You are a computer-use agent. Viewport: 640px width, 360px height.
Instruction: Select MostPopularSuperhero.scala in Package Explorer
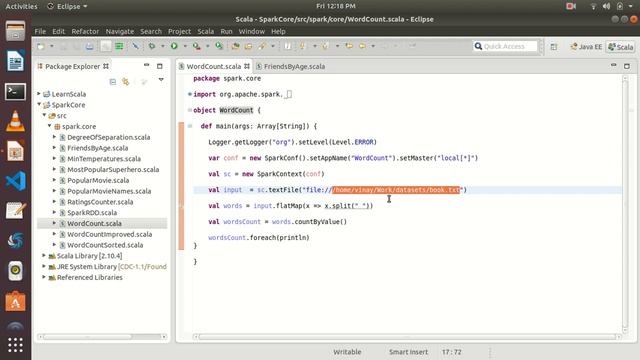click(113, 169)
